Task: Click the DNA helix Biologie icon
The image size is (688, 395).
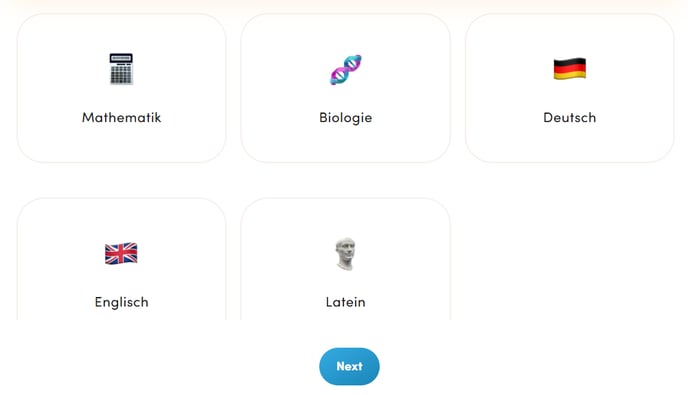Action: [346, 69]
